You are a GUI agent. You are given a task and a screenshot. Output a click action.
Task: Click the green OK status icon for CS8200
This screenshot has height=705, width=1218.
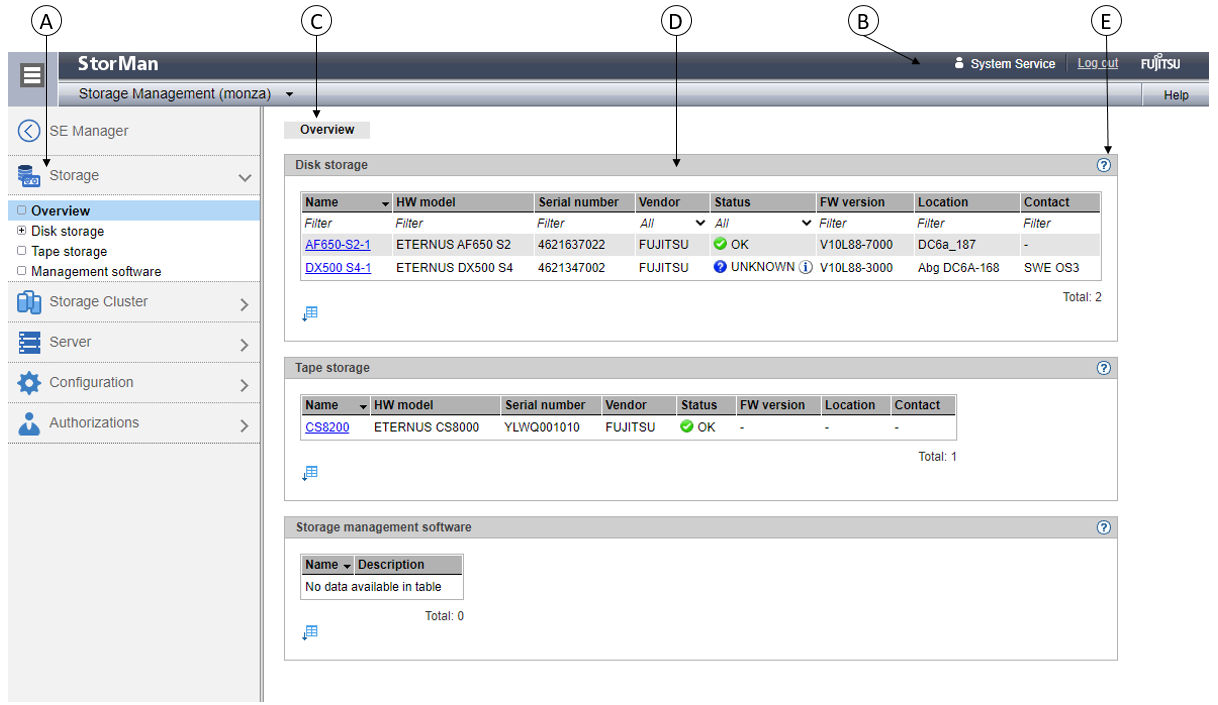[x=687, y=427]
